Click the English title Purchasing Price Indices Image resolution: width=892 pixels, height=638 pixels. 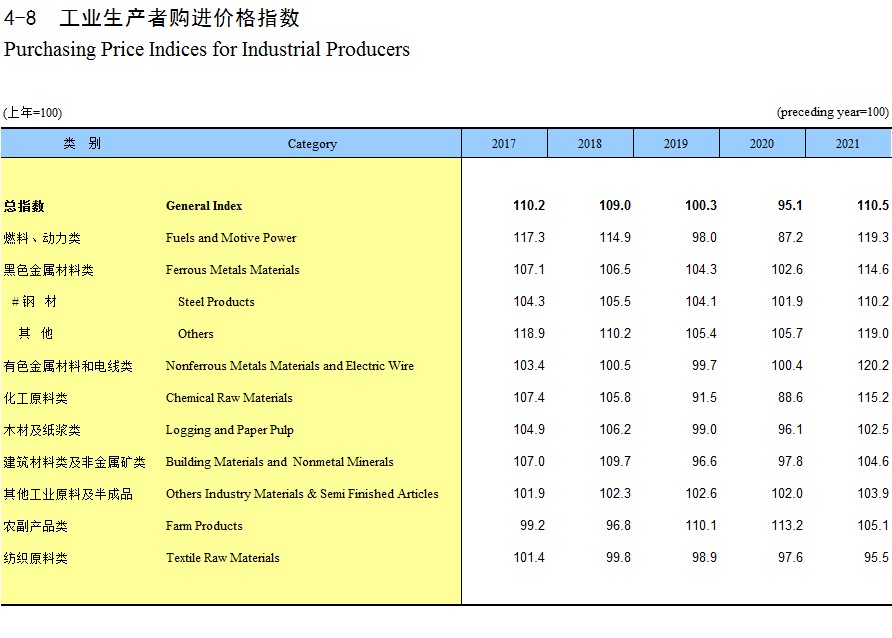207,49
